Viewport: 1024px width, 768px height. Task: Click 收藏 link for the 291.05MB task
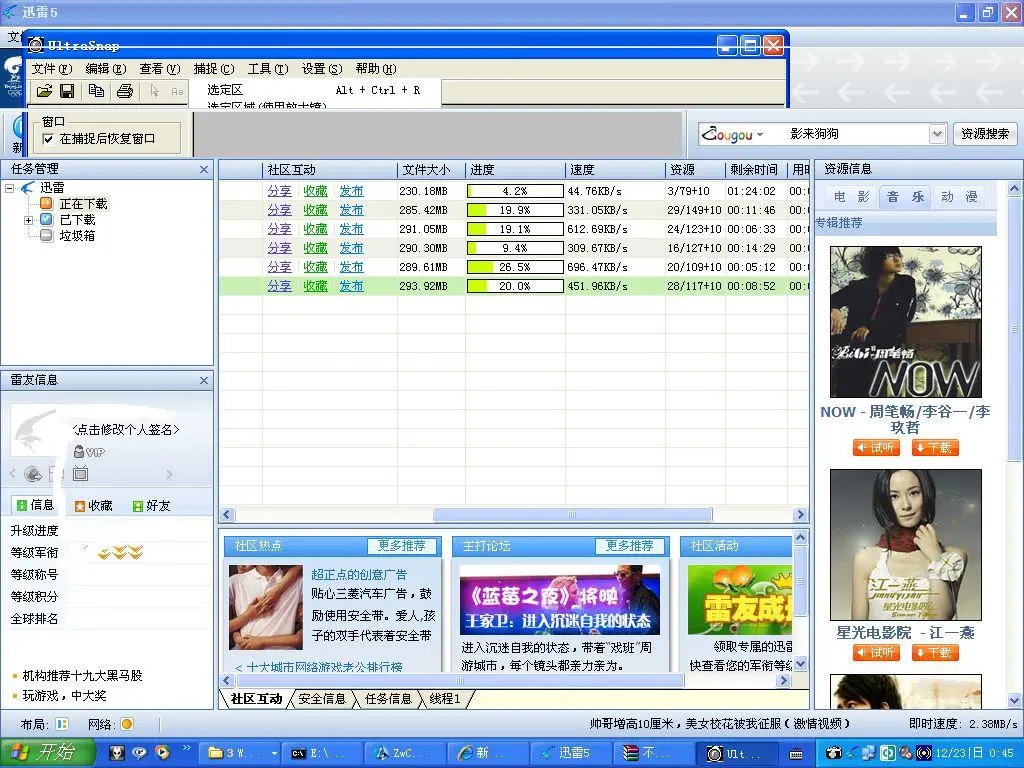tap(315, 229)
